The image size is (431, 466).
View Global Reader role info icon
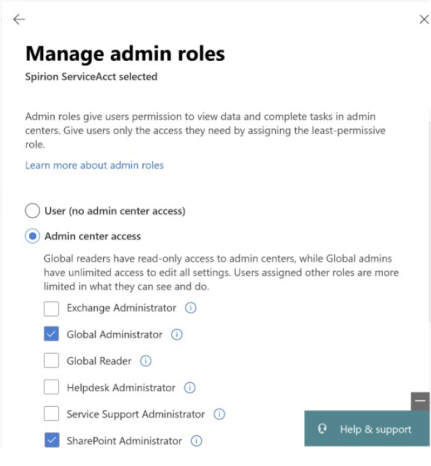click(146, 361)
